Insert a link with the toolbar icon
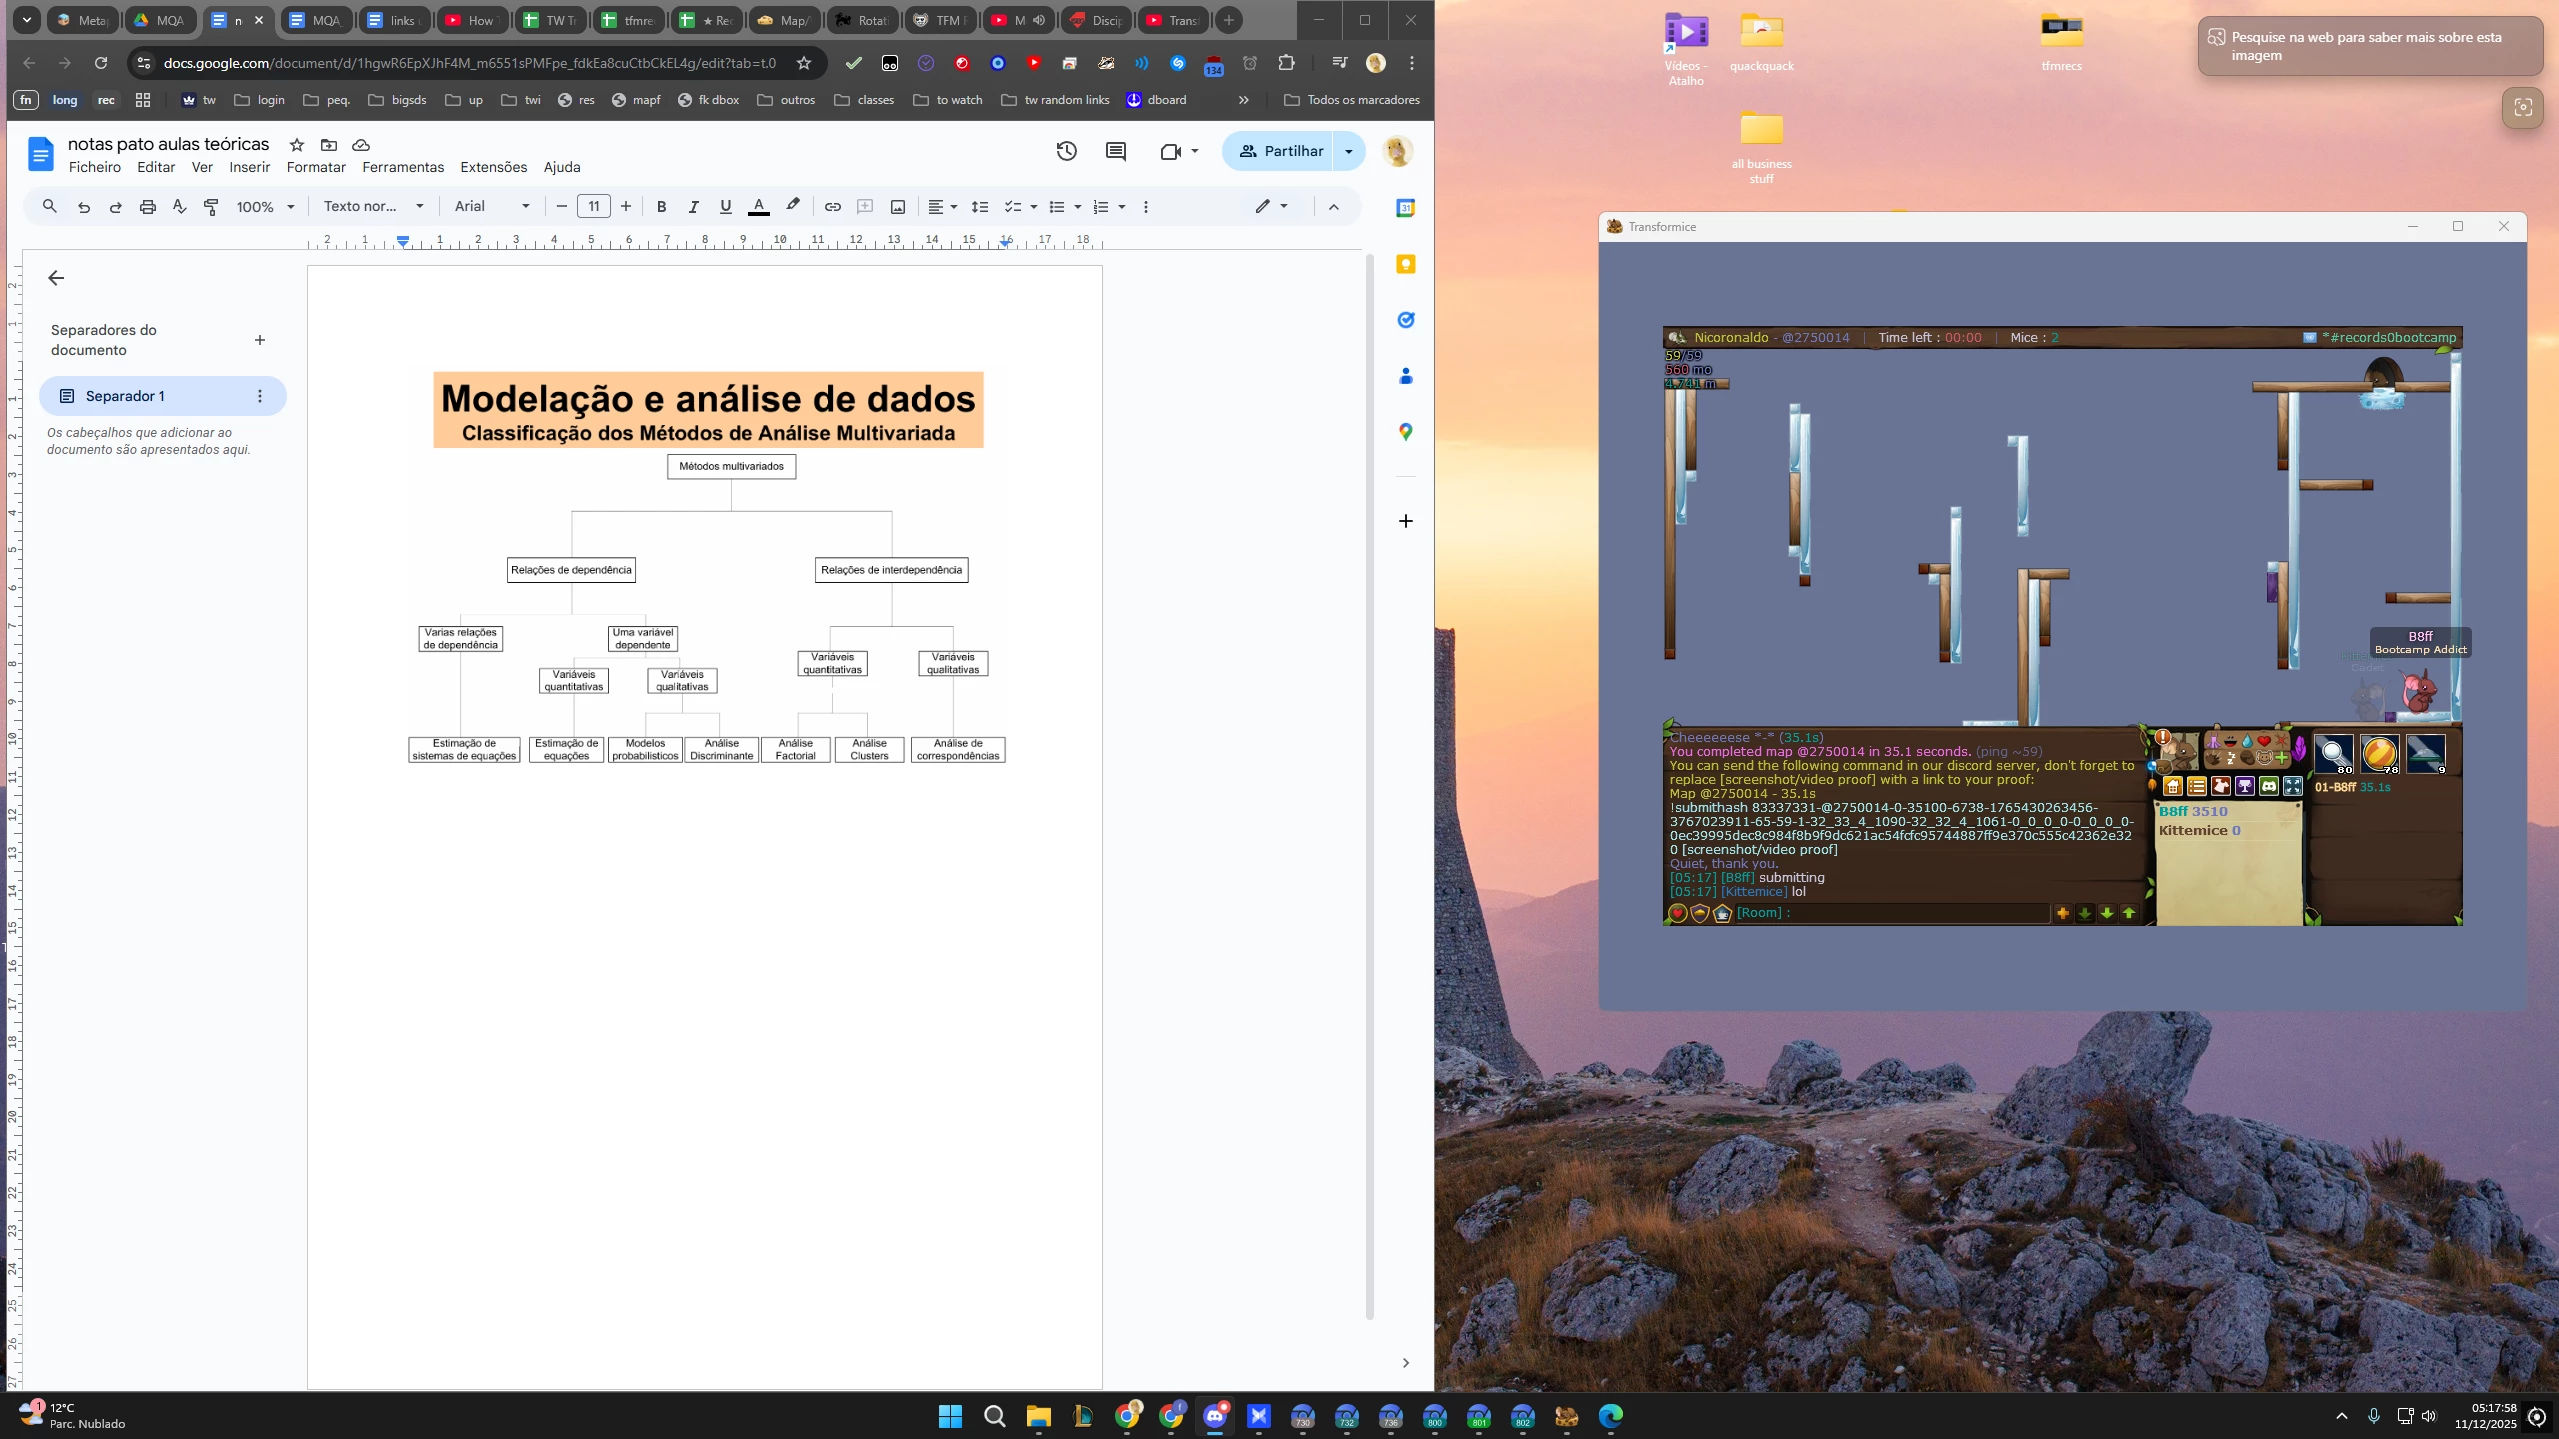This screenshot has height=1439, width=2559. point(832,207)
